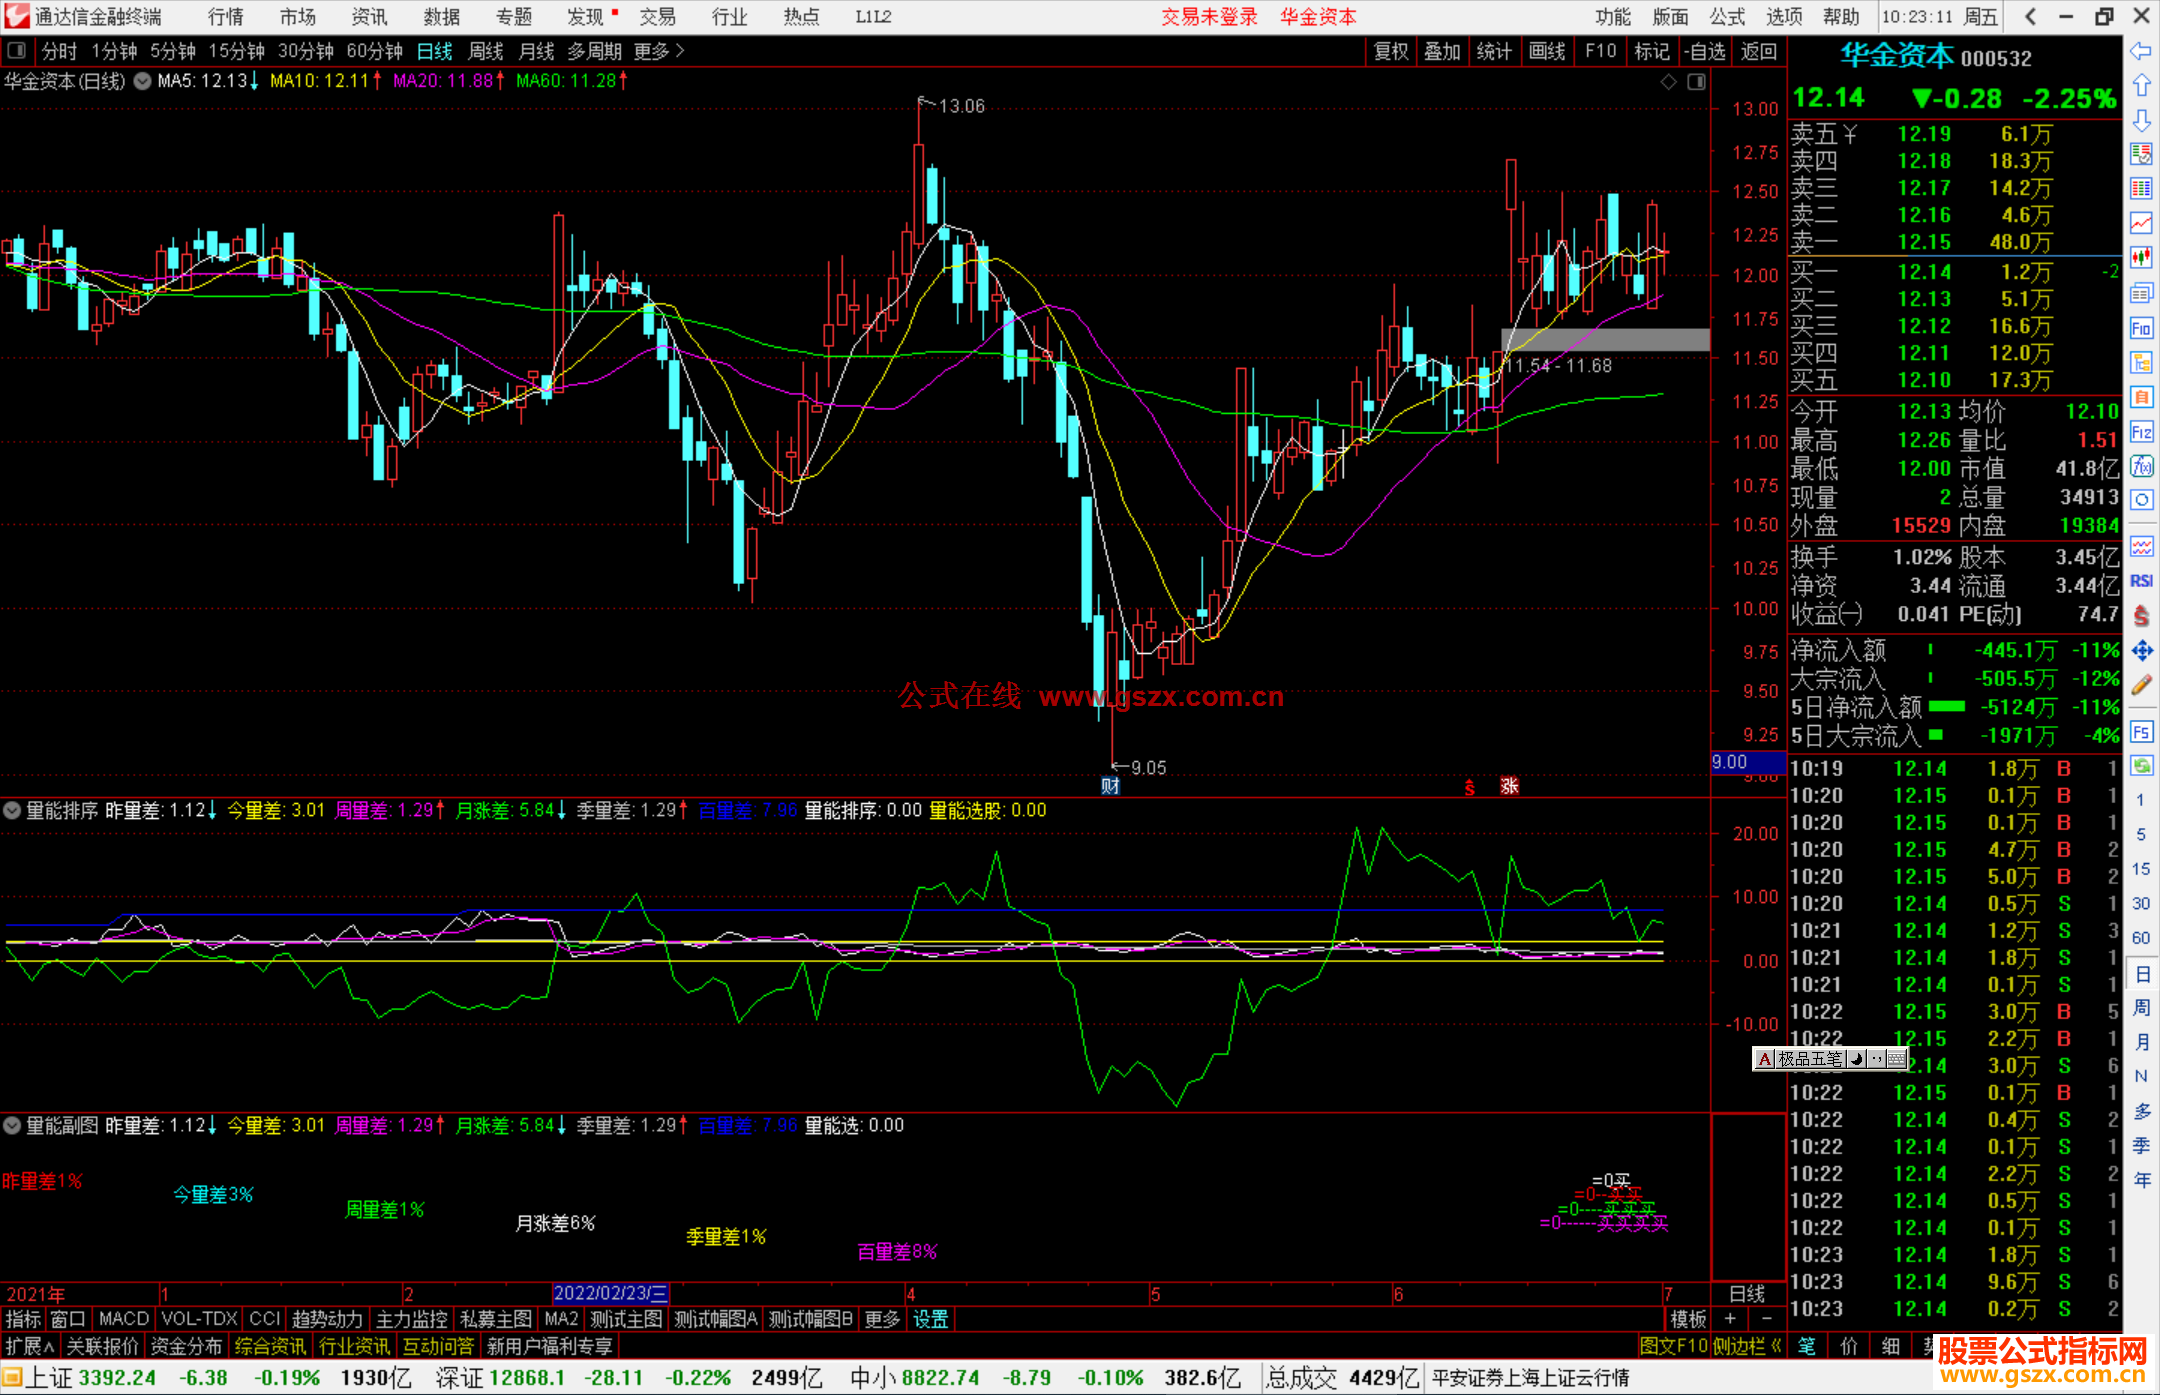Open the 行情 menu

226,17
